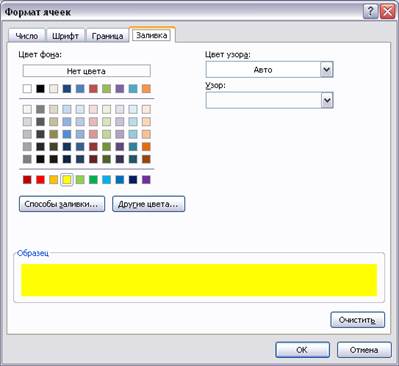Open Другие цвета dialog
The image size is (399, 366).
coord(148,204)
